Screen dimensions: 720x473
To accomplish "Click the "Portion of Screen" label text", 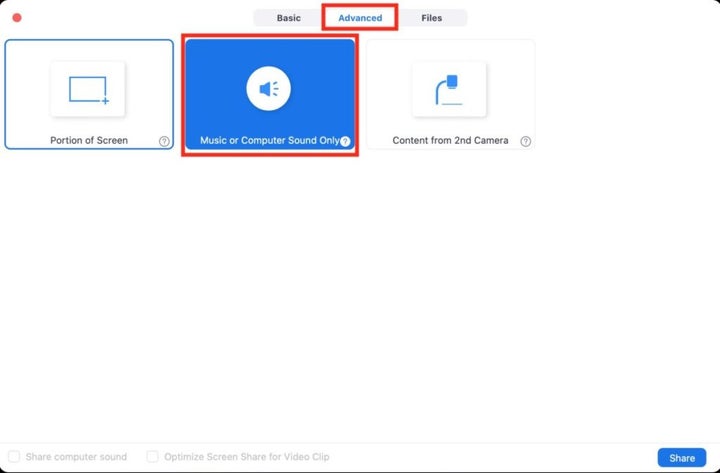I will (89, 141).
